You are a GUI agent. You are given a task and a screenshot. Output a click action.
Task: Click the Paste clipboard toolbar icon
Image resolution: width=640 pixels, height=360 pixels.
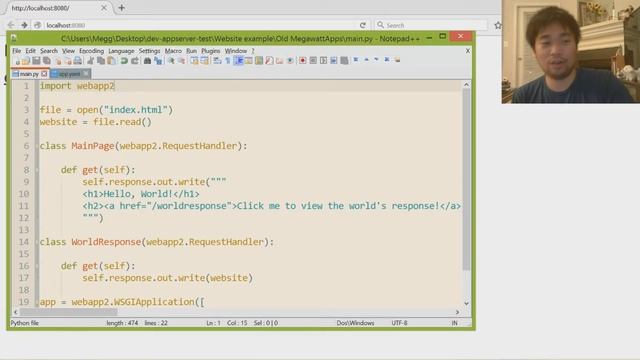[111, 61]
